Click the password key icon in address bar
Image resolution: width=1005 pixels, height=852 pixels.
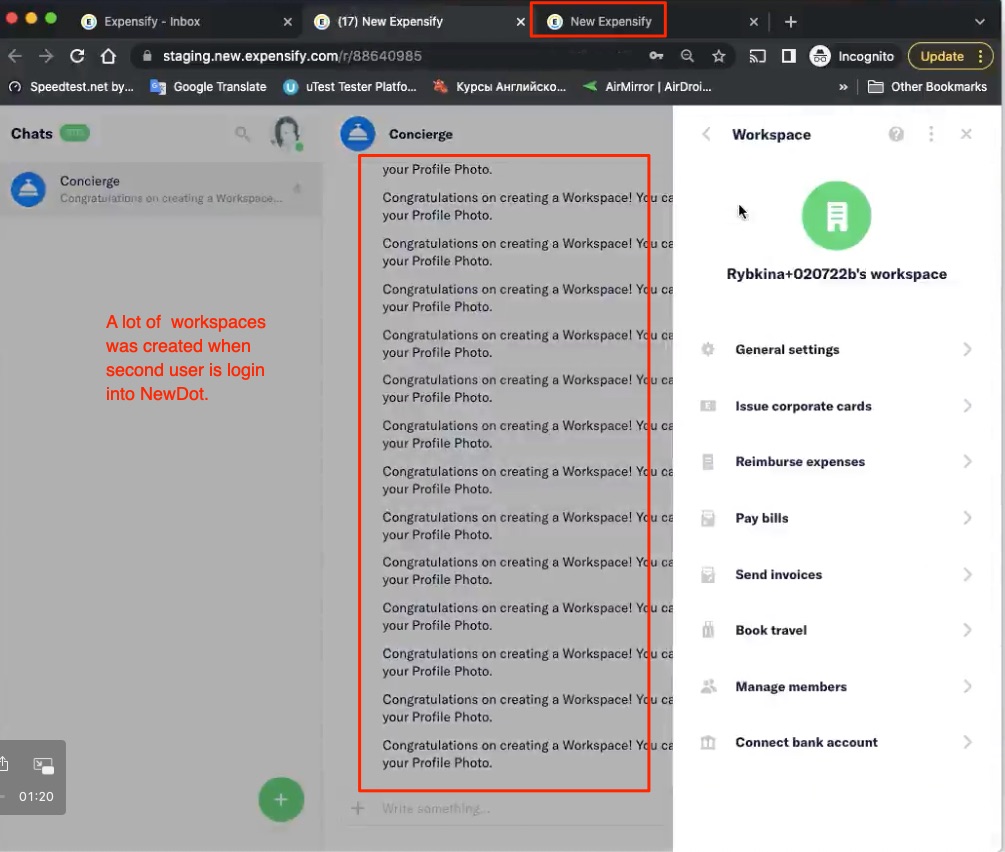tap(656, 56)
